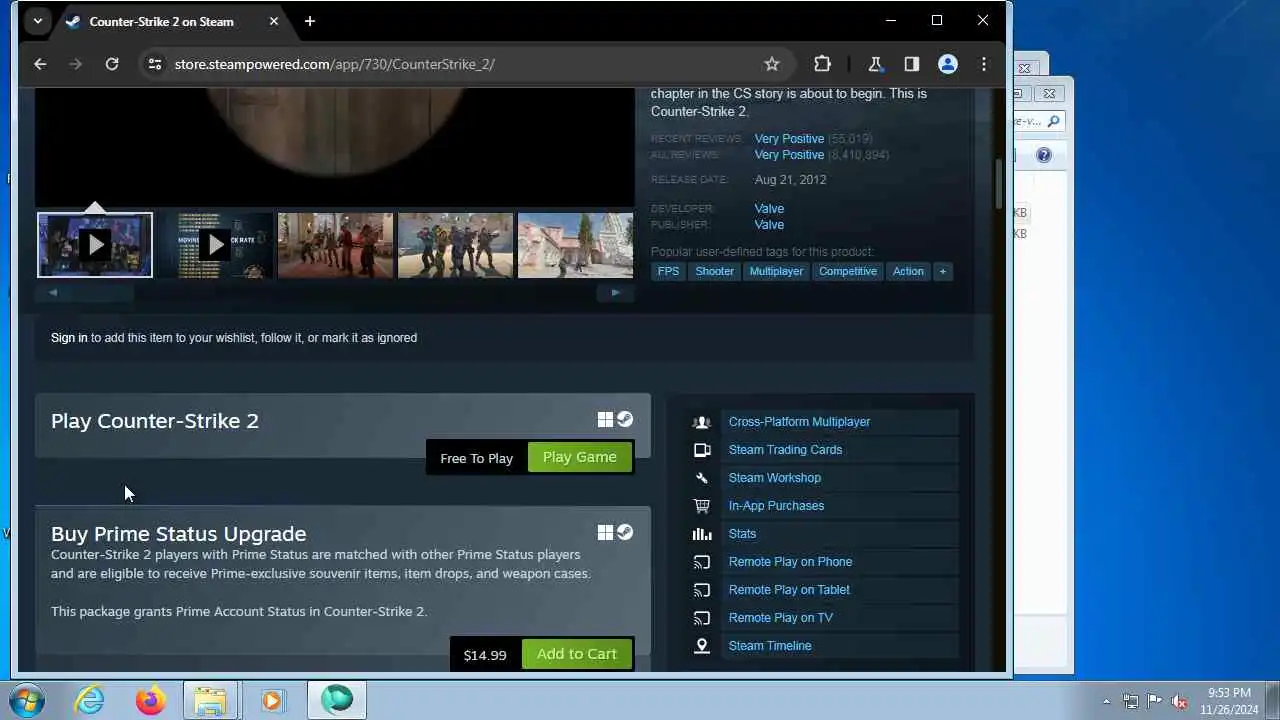Open all reviews Very Positive link
The height and width of the screenshot is (720, 1280).
[x=789, y=155]
